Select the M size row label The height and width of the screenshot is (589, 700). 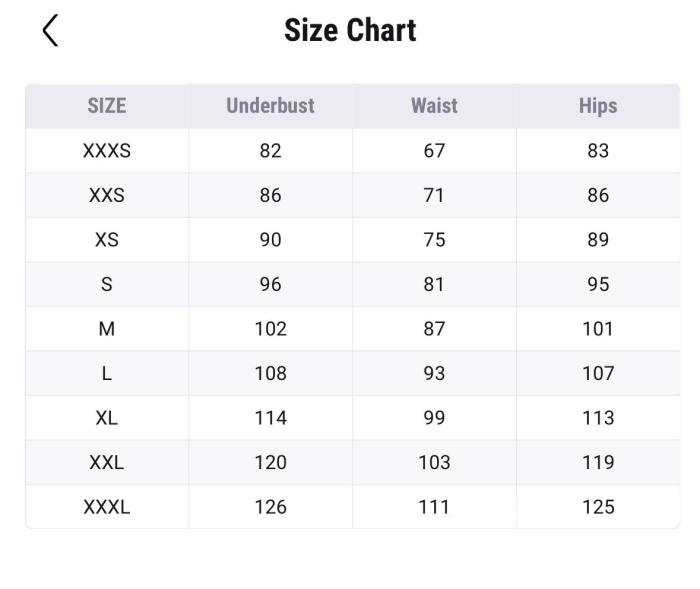[x=107, y=329]
